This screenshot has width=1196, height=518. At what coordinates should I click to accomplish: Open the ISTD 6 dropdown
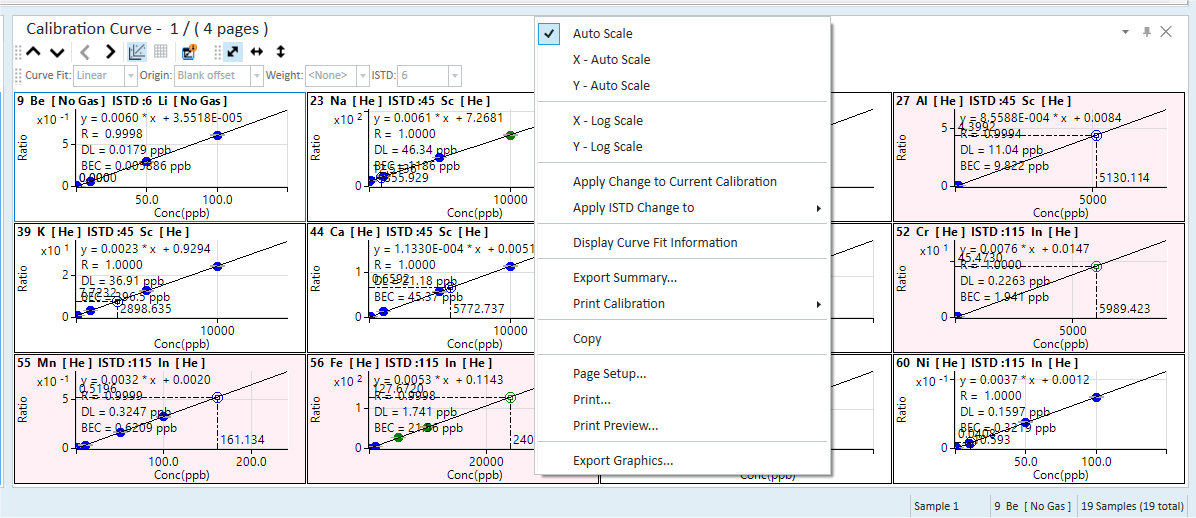coord(455,76)
